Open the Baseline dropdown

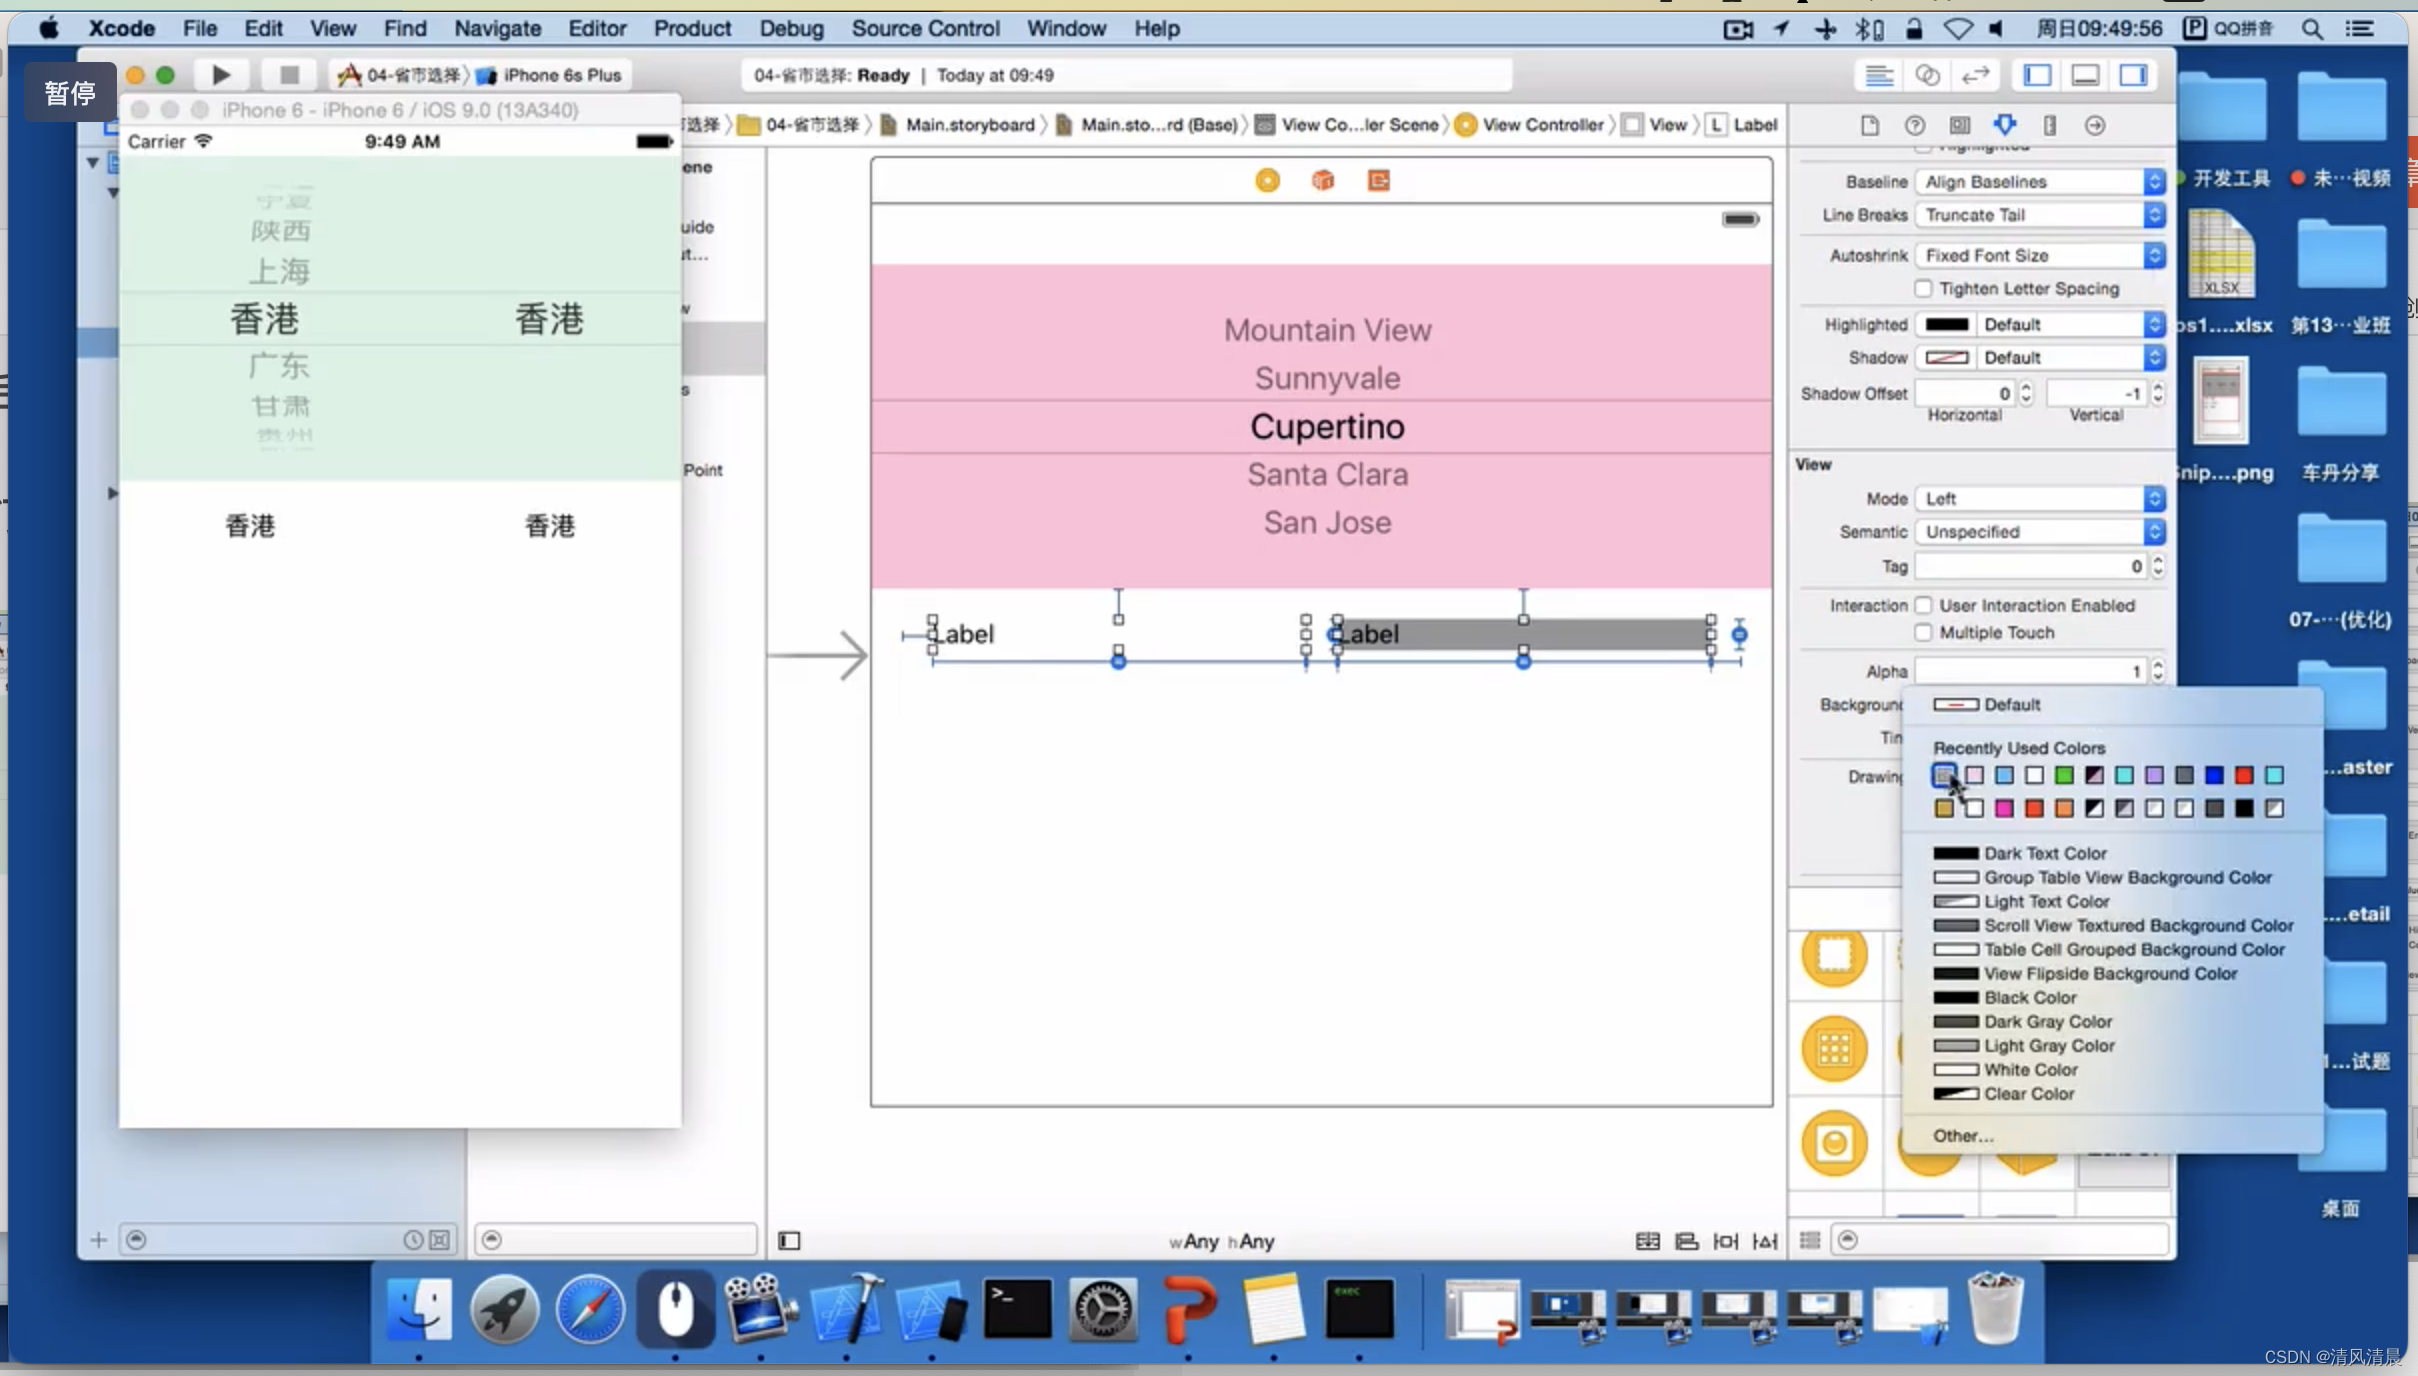coord(2040,181)
